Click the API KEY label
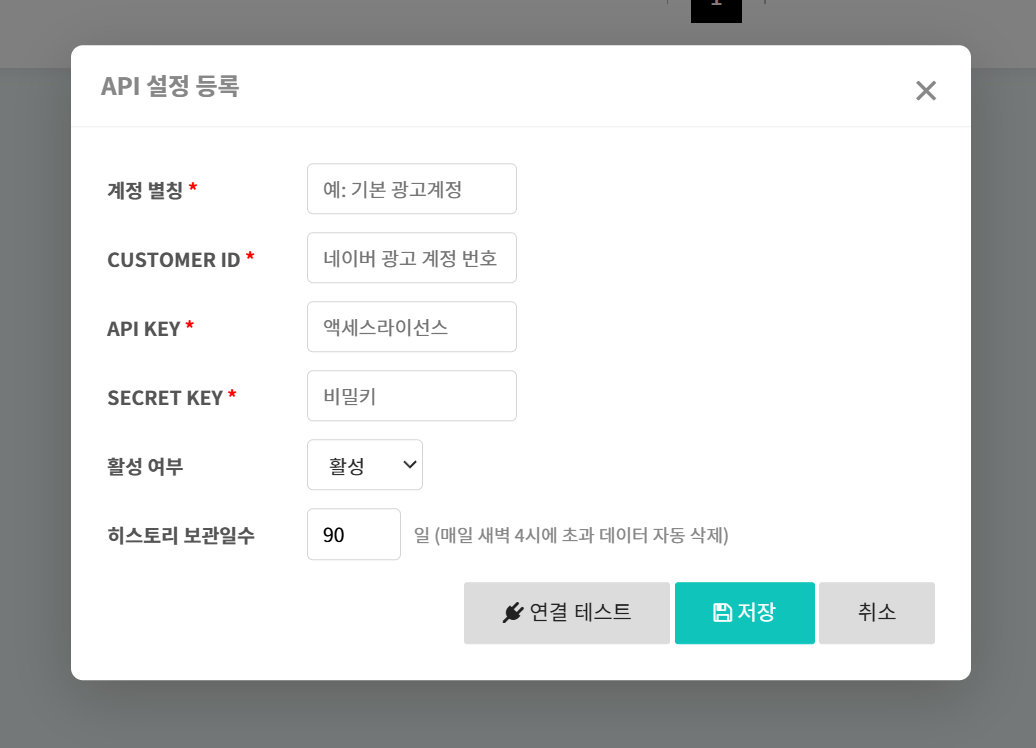This screenshot has height=748, width=1036. coord(144,329)
